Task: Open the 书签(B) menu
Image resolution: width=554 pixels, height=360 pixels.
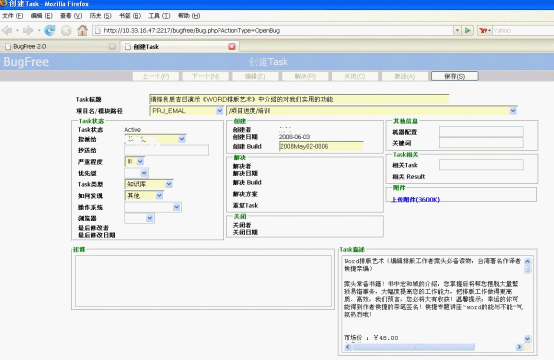Action: tap(130, 16)
